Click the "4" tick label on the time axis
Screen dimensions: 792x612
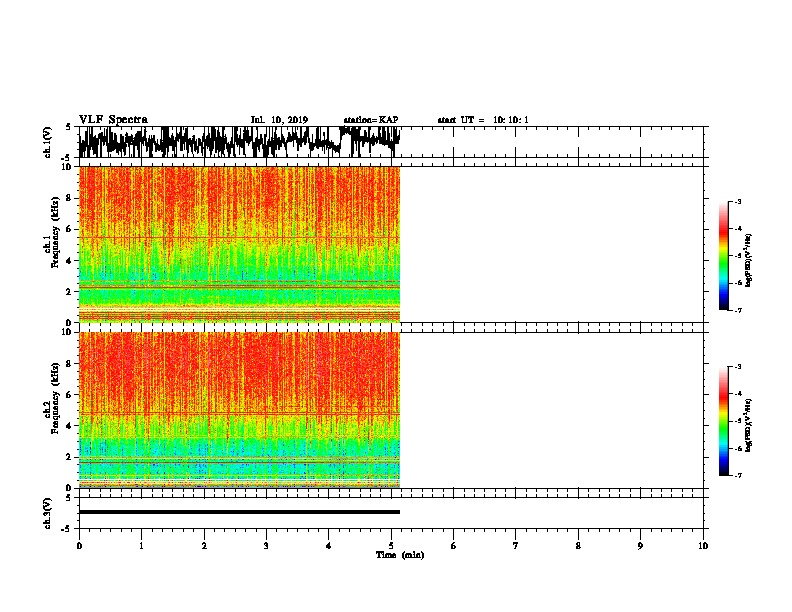[329, 546]
